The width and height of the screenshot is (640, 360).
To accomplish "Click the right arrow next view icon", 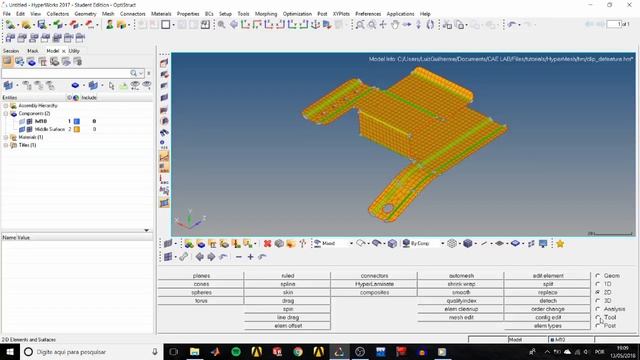I will coord(211,257).
